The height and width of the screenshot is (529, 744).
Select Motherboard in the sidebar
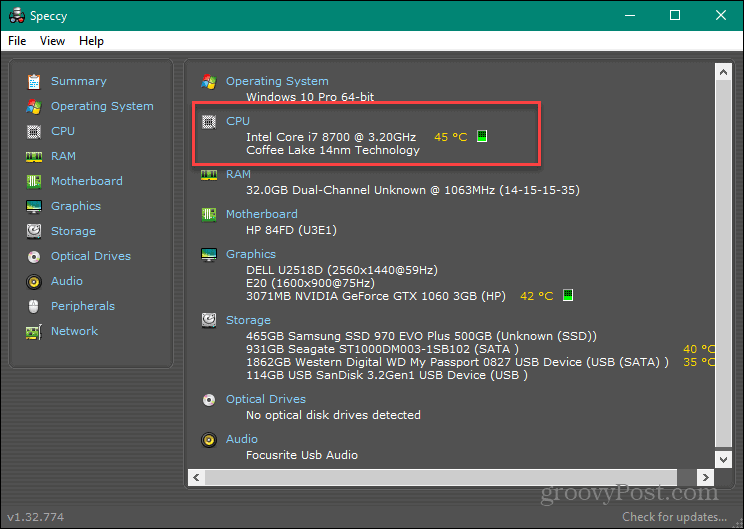pyautogui.click(x=87, y=181)
